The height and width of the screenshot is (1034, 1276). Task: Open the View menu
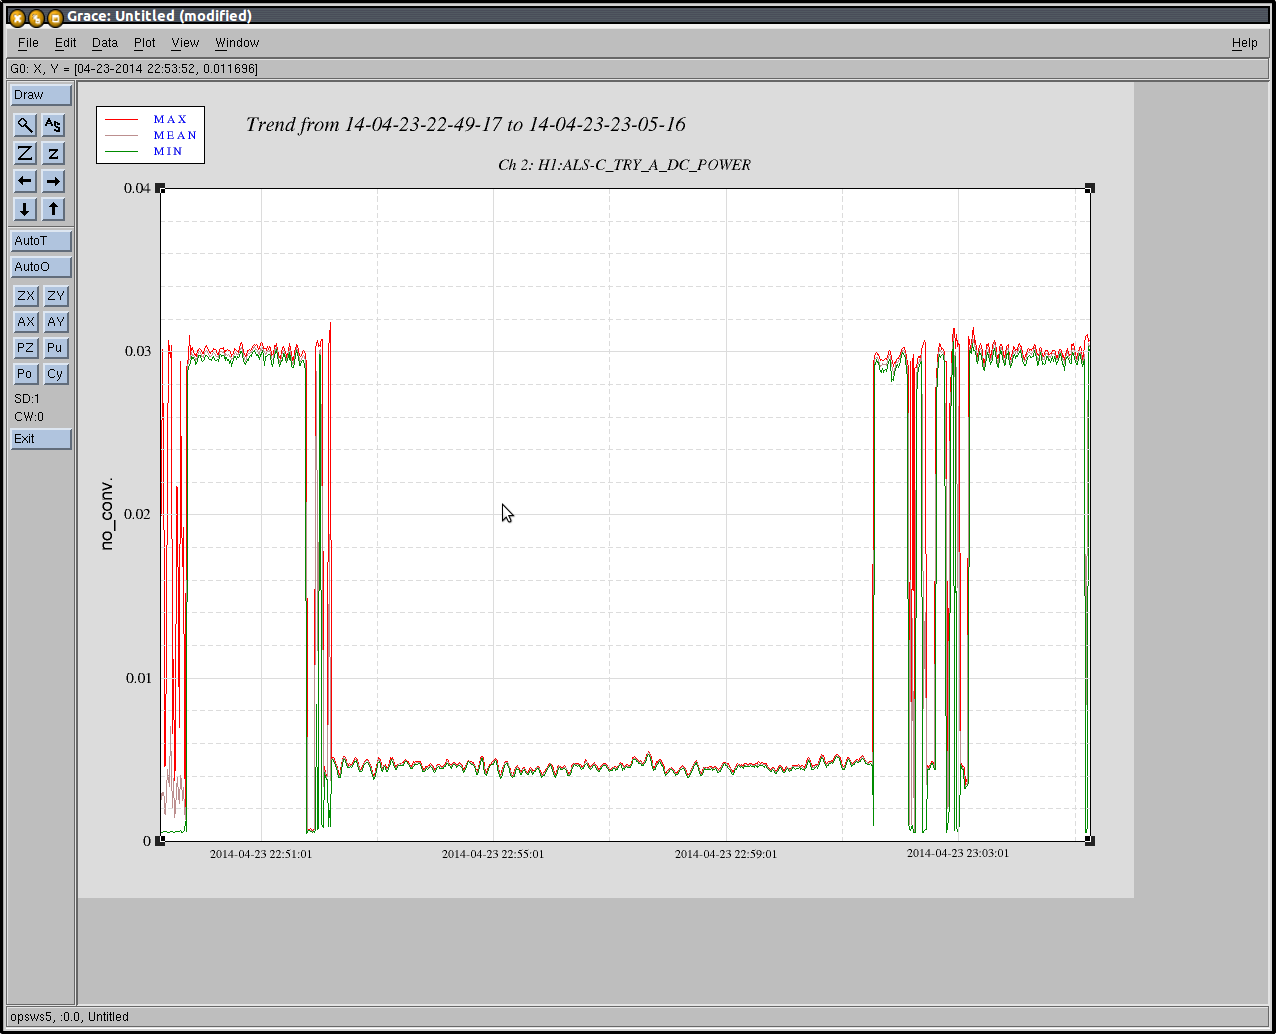click(185, 43)
